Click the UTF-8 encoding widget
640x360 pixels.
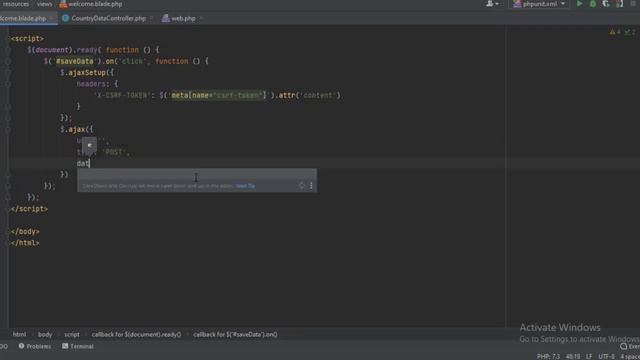point(607,356)
